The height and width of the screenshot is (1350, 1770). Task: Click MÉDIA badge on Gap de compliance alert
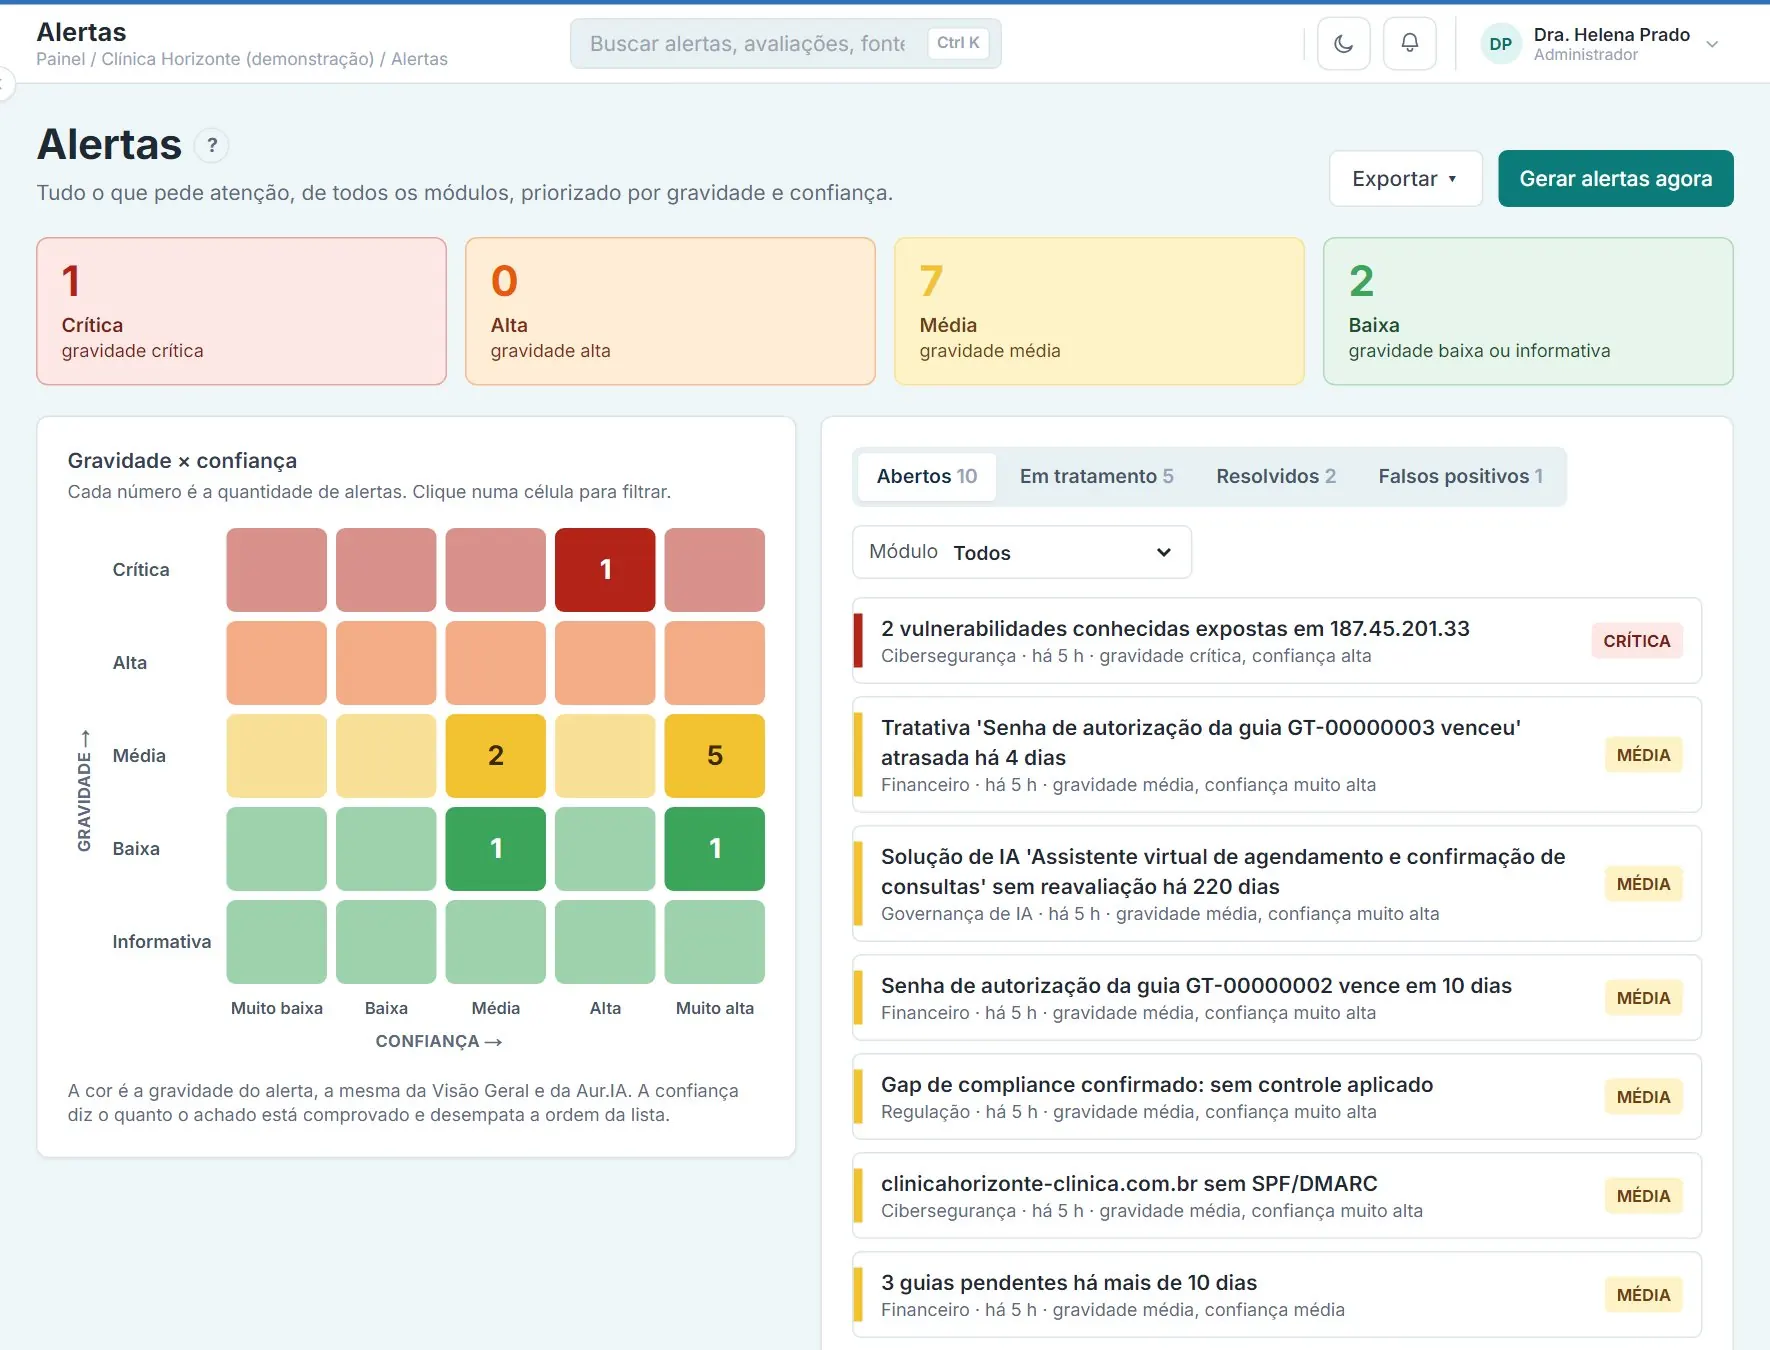(1643, 1097)
